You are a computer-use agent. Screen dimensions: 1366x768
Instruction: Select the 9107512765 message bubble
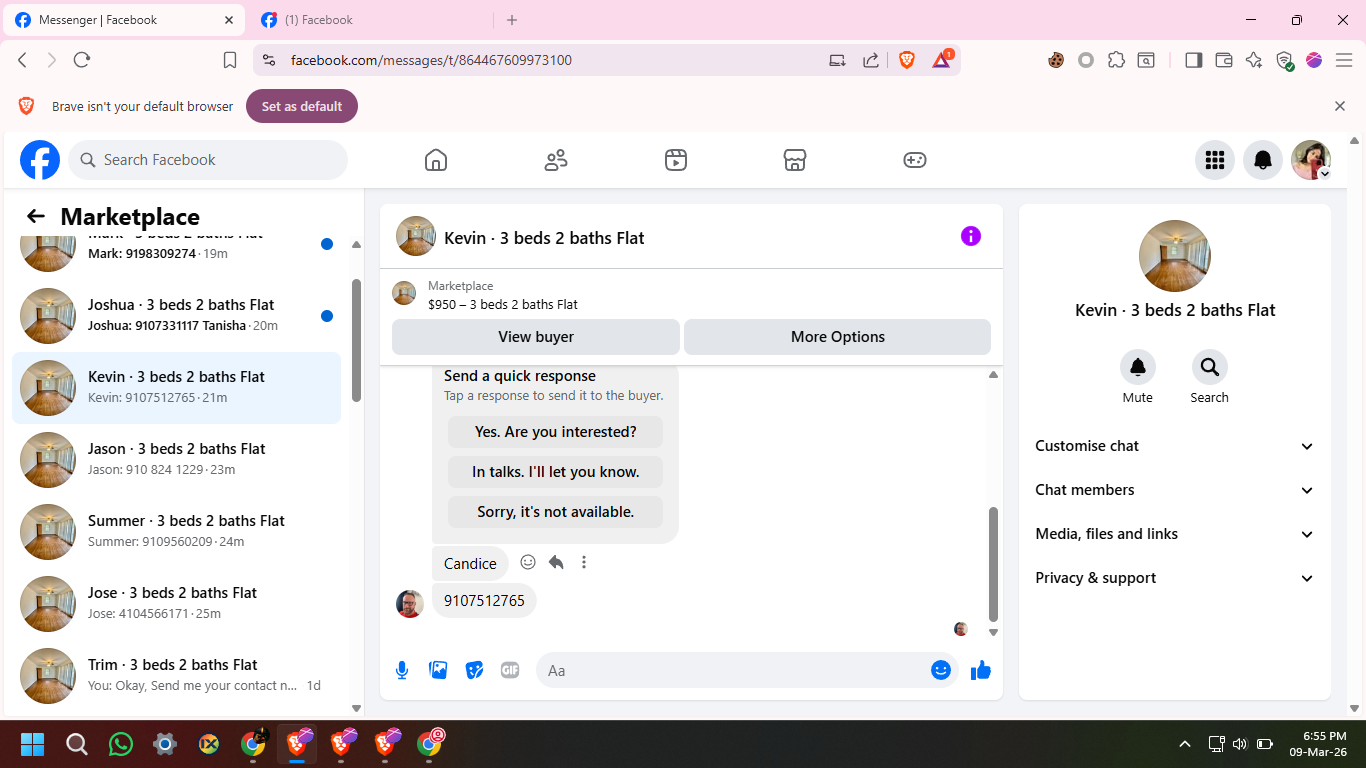tap(484, 601)
